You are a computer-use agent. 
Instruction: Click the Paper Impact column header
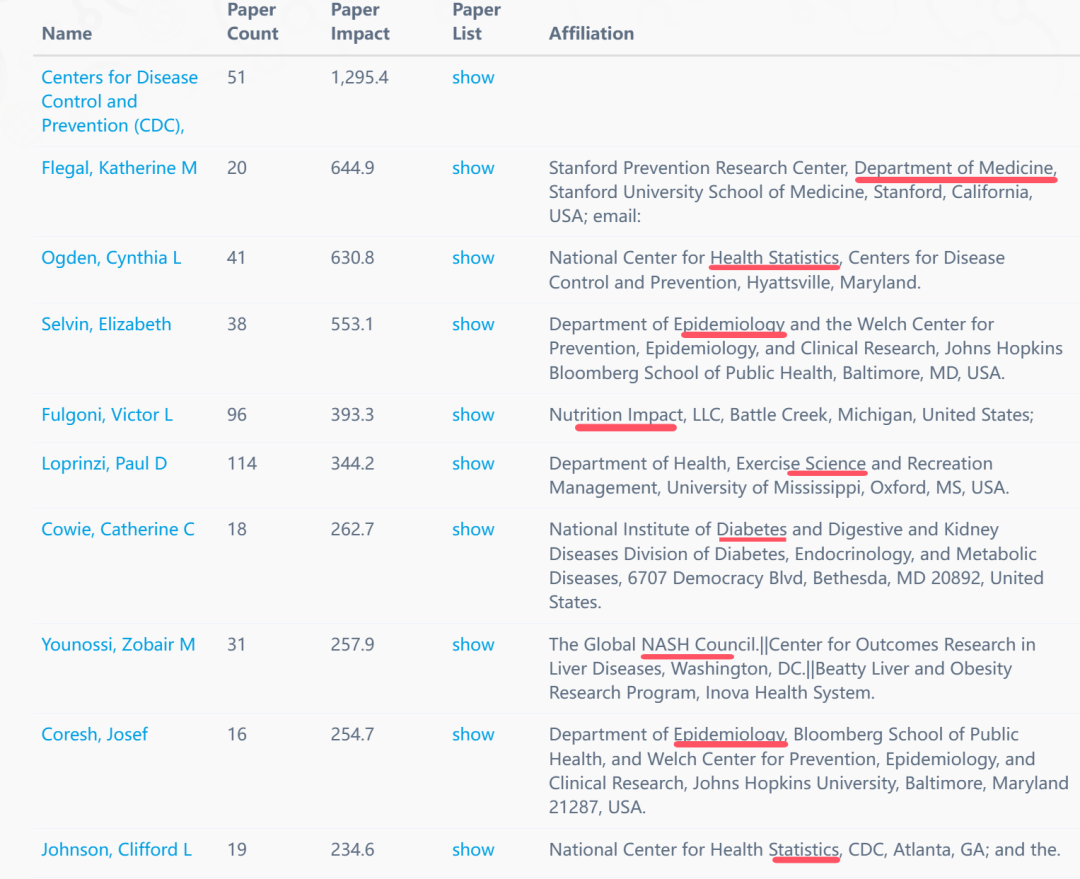[x=360, y=22]
